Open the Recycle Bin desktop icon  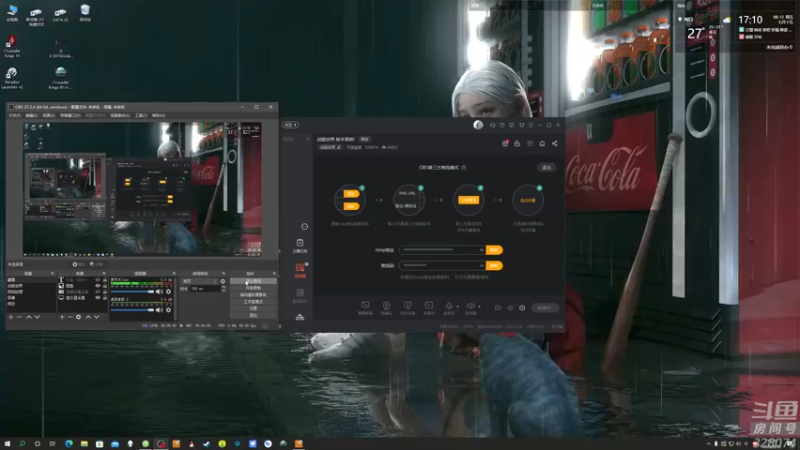pos(85,12)
